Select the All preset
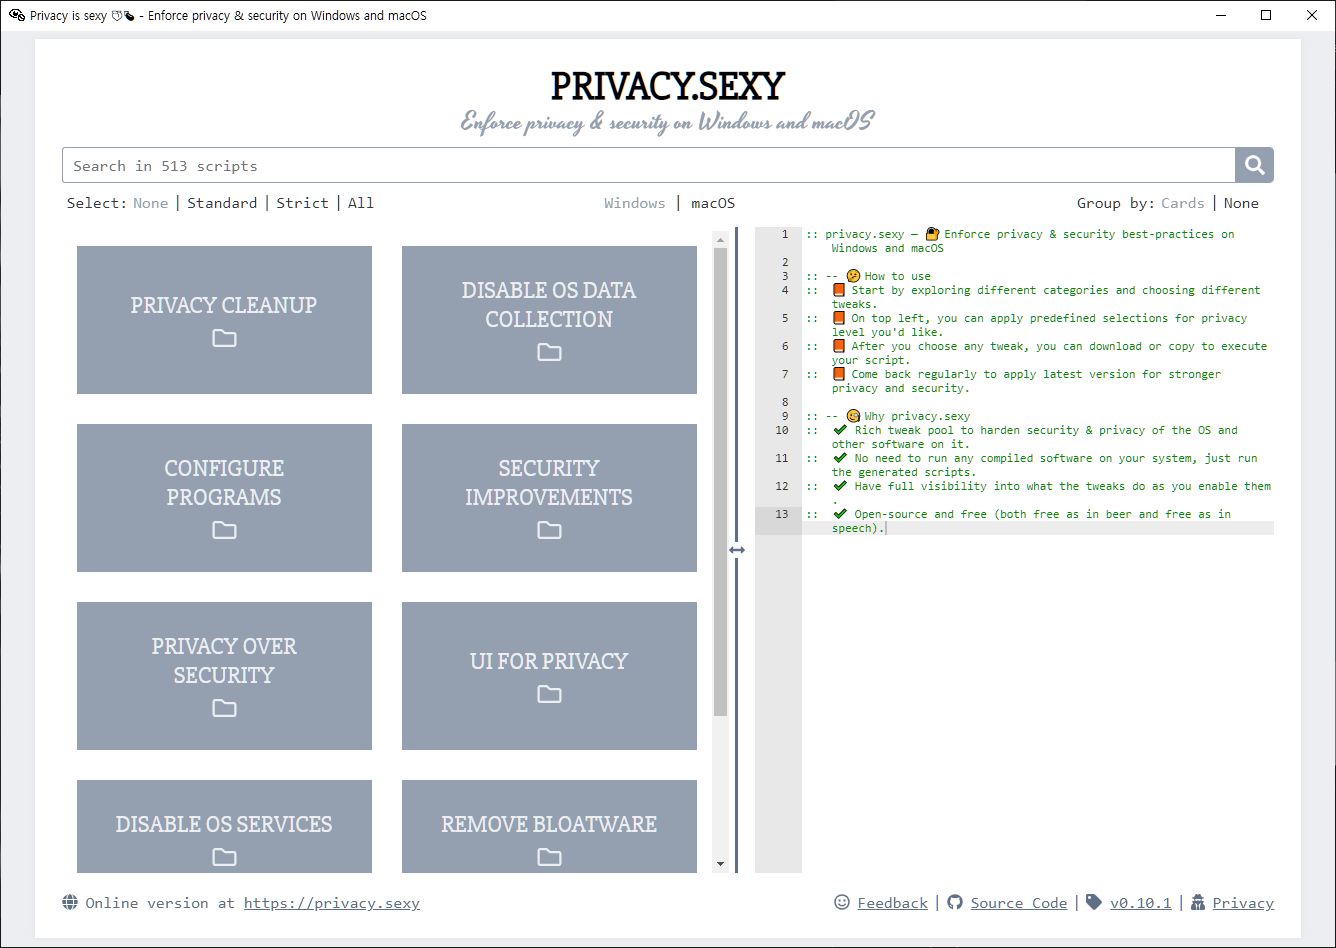 [361, 203]
